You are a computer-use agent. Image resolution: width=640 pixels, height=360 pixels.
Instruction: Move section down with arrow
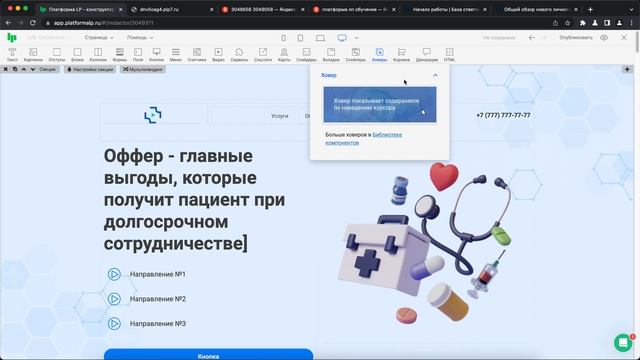click(x=33, y=69)
